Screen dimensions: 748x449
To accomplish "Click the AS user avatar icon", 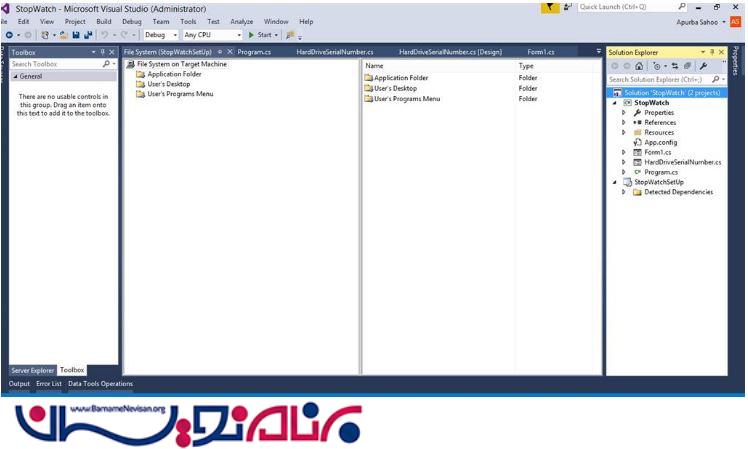I will point(735,22).
